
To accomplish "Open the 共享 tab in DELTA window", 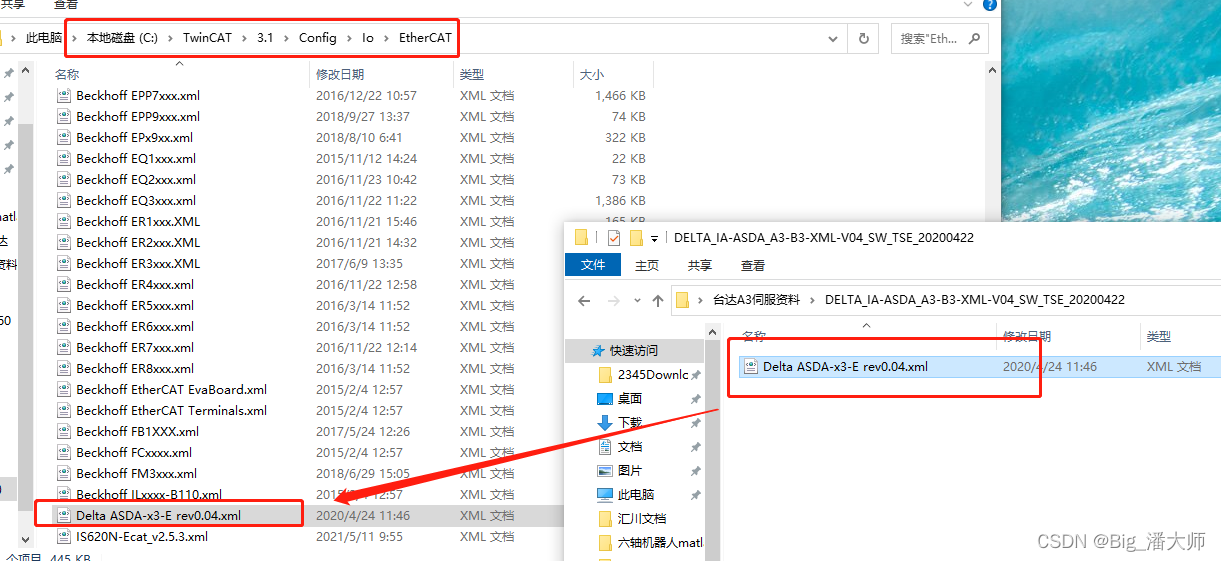I will 700,265.
